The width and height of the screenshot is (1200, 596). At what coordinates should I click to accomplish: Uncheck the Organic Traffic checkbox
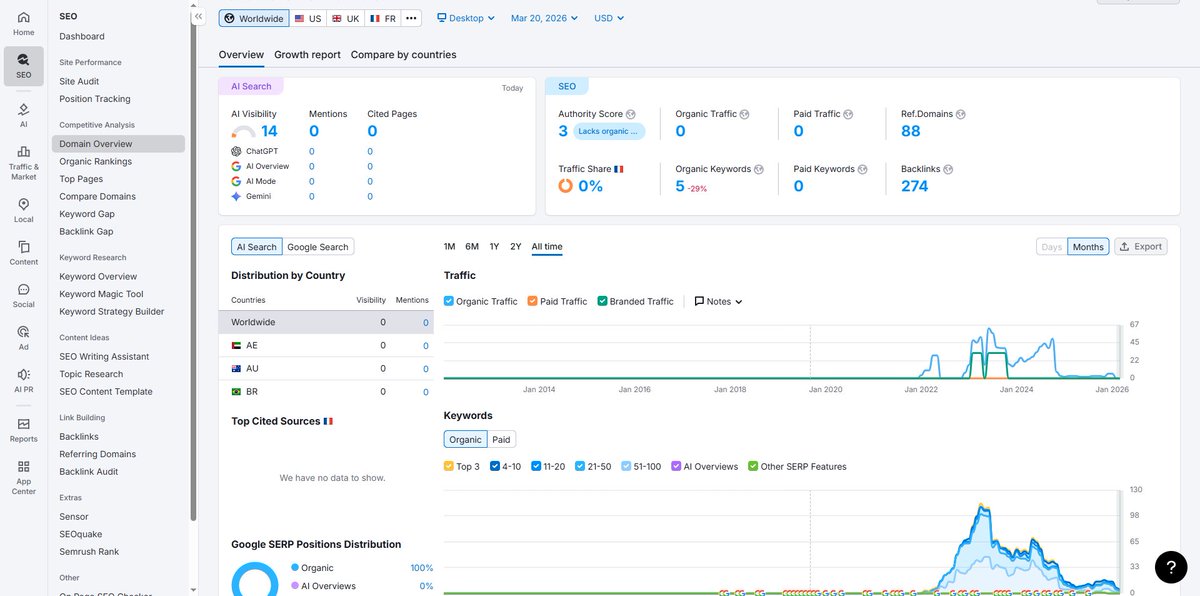(x=449, y=301)
